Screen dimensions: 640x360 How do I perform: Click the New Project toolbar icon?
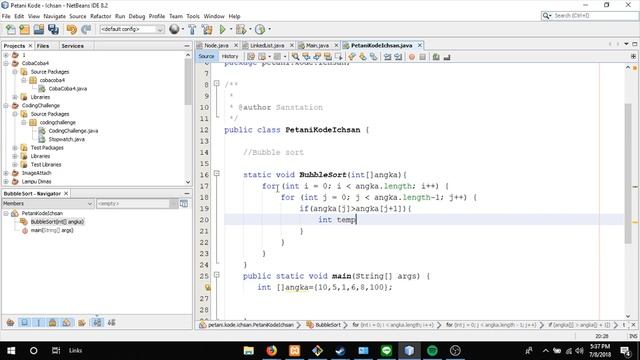pos(24,29)
